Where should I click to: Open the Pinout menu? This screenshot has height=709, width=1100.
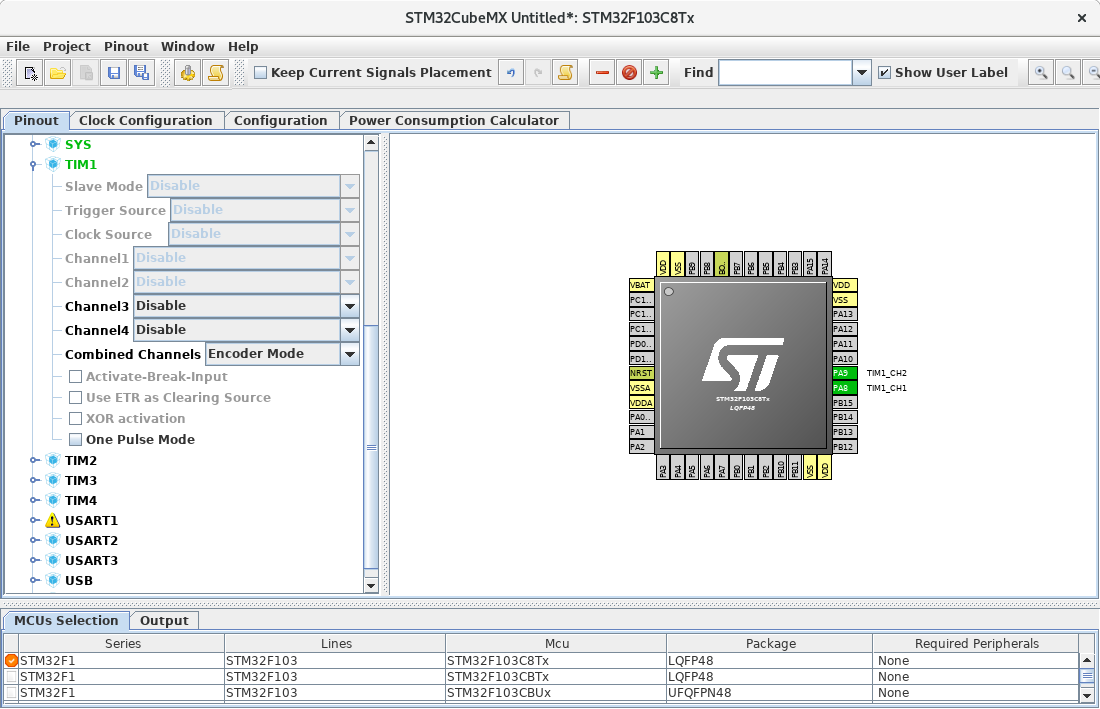pos(126,46)
